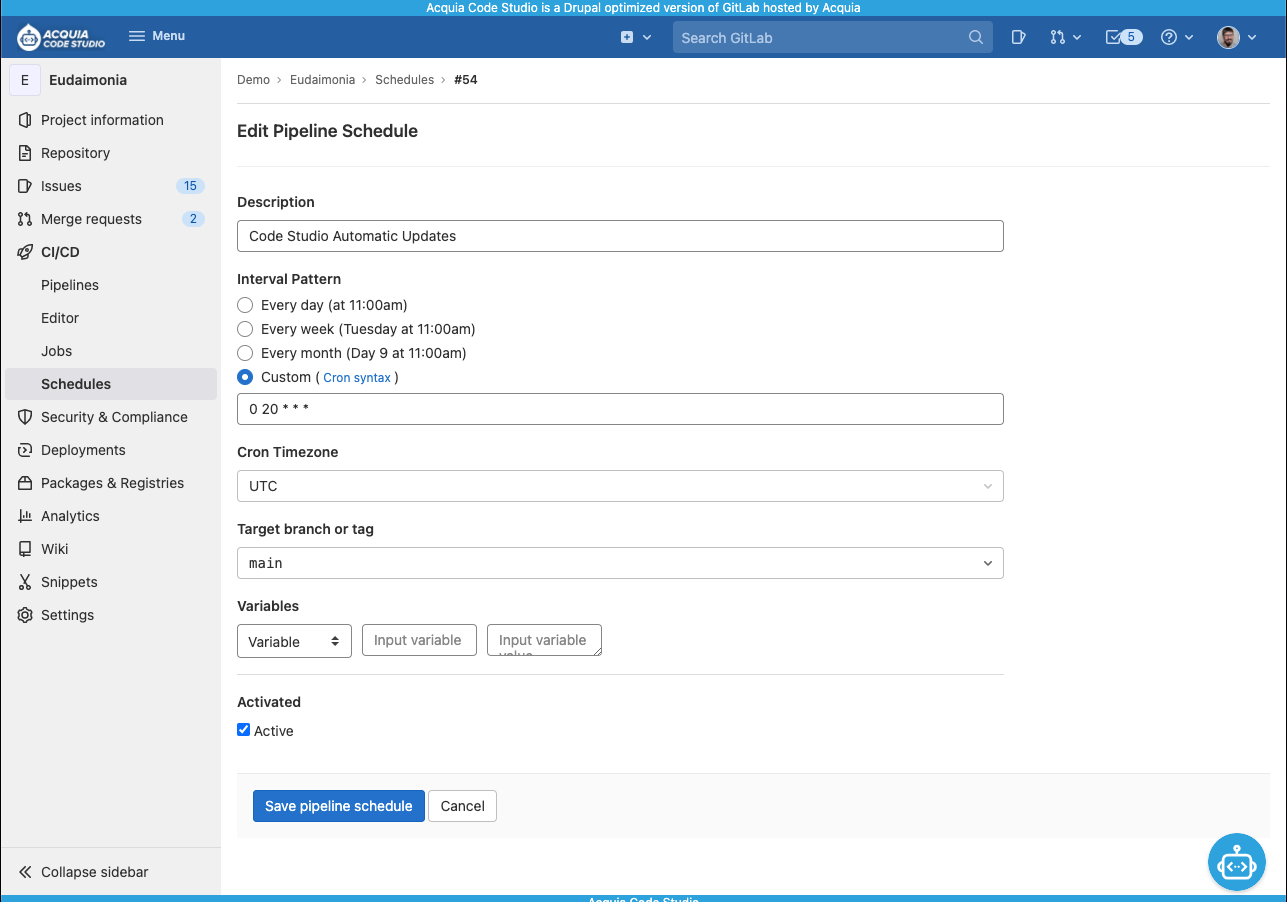
Task: Click the Security & Compliance shield icon
Action: 25,417
